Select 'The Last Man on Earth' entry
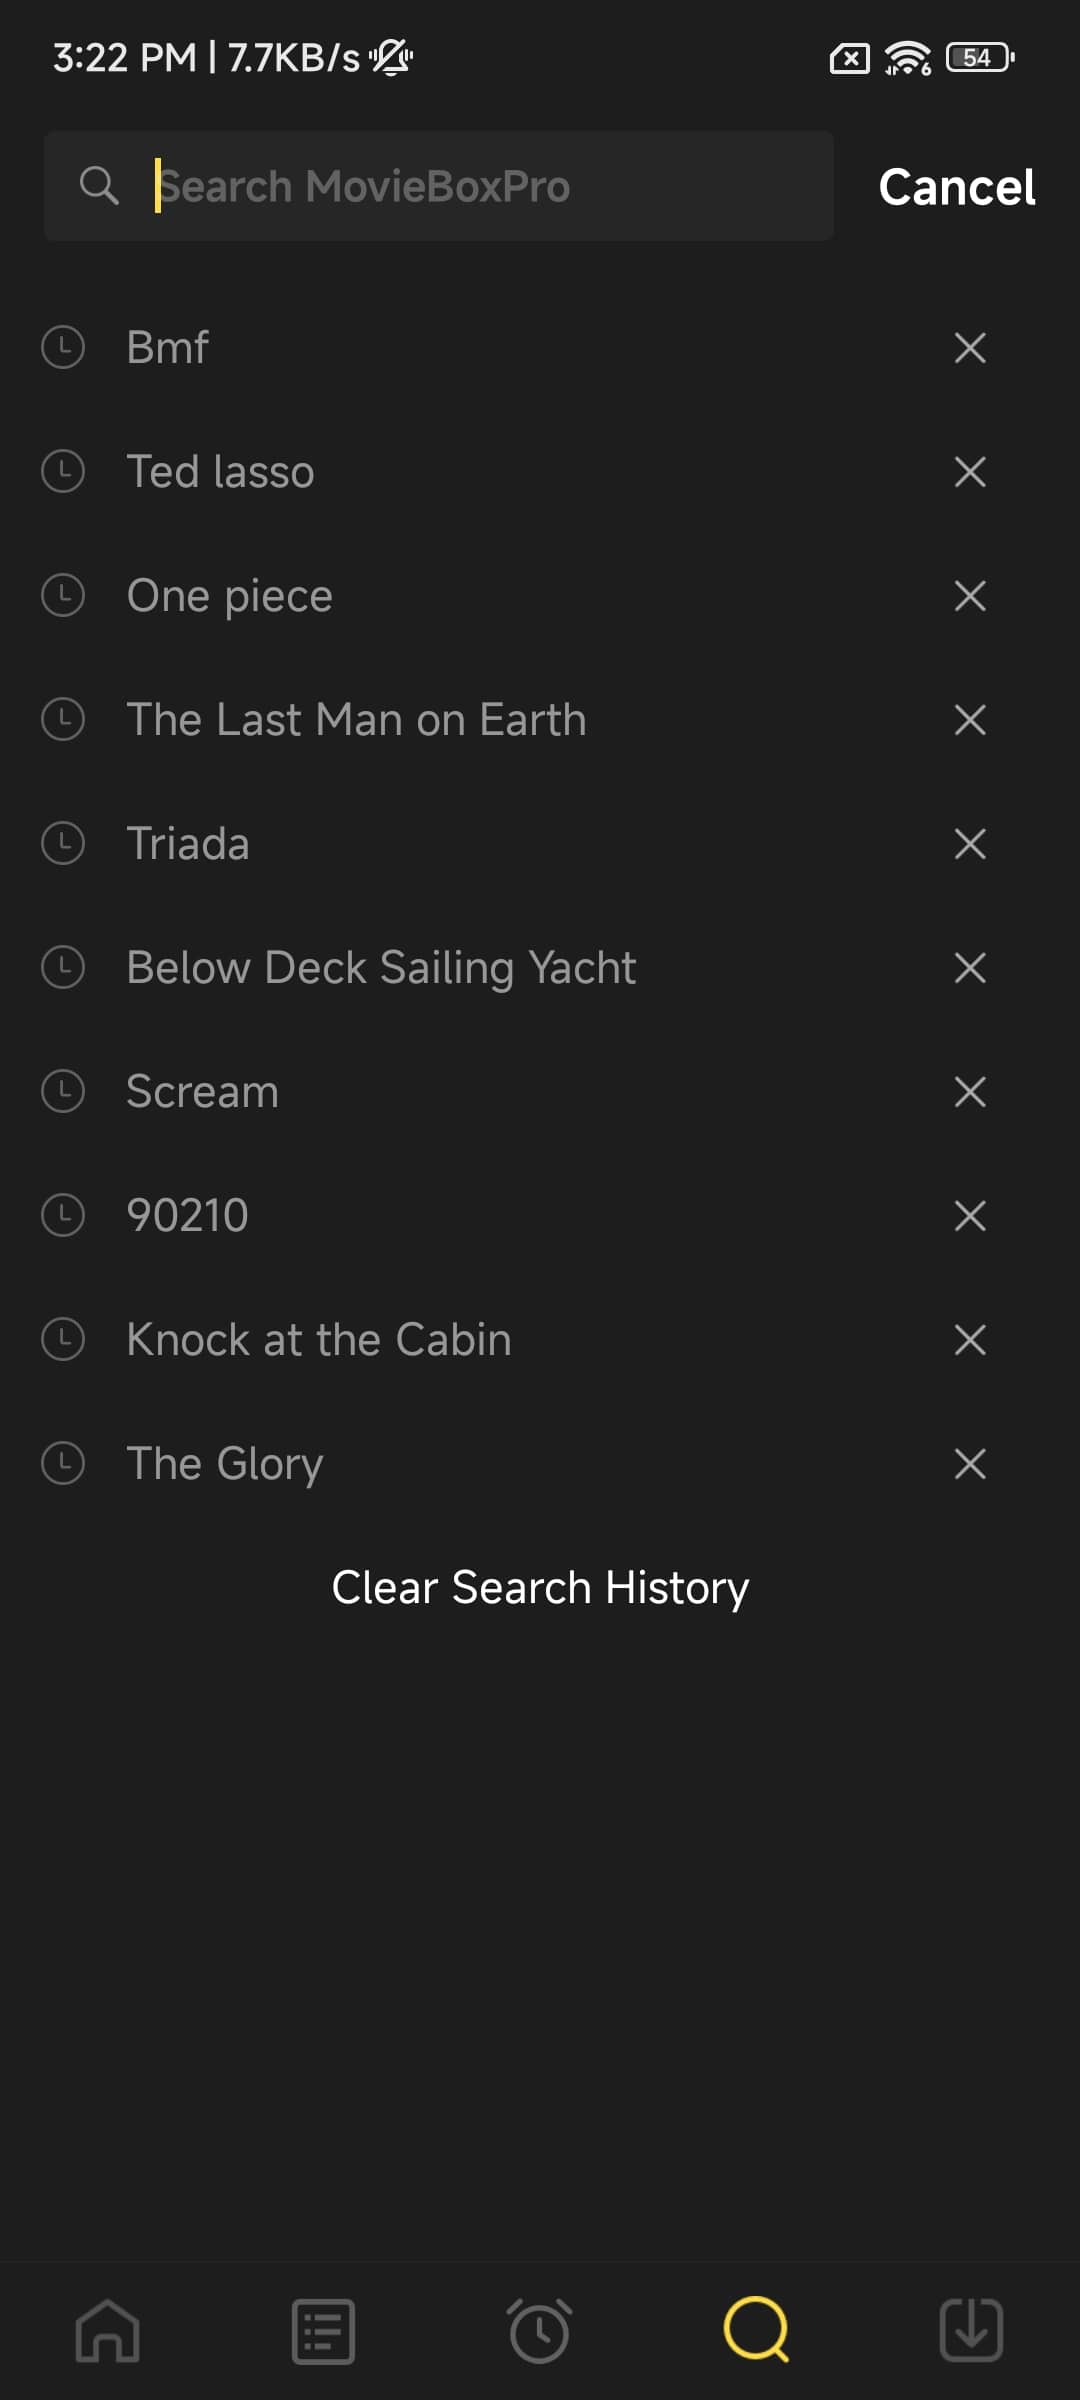 356,720
